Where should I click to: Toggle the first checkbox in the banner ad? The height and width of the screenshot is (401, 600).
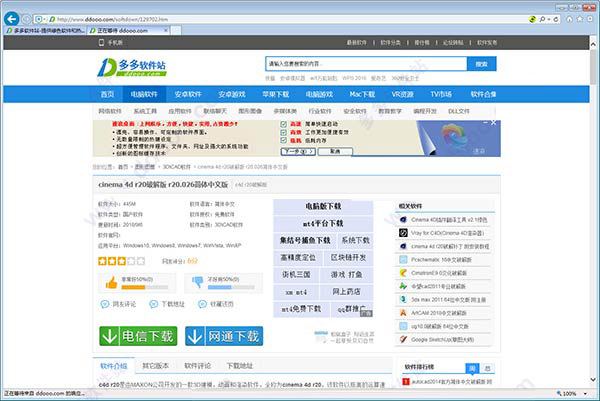[x=284, y=124]
